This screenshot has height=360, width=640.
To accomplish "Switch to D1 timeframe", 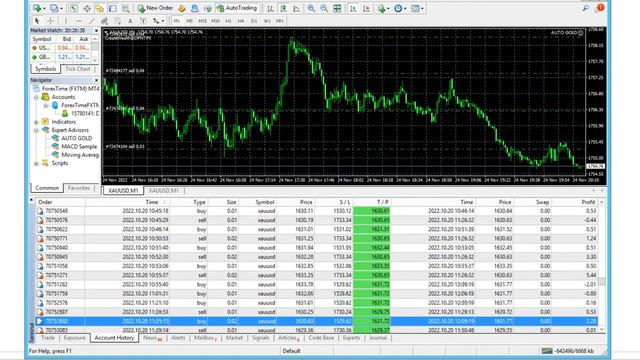I will coord(254,21).
